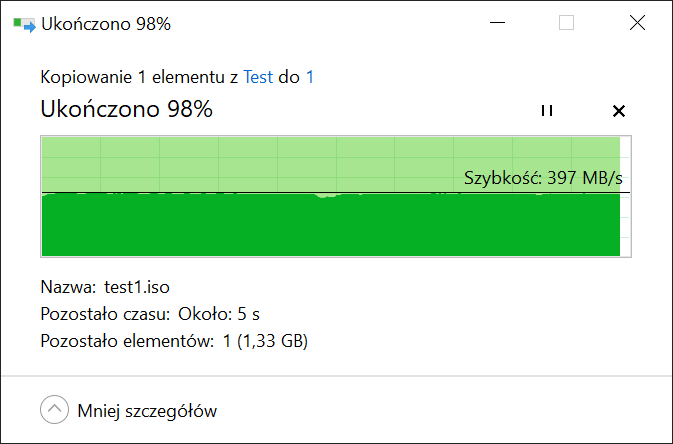Click the 'Mniej szczegółów' label
Image resolution: width=673 pixels, height=444 pixels.
pos(147,411)
